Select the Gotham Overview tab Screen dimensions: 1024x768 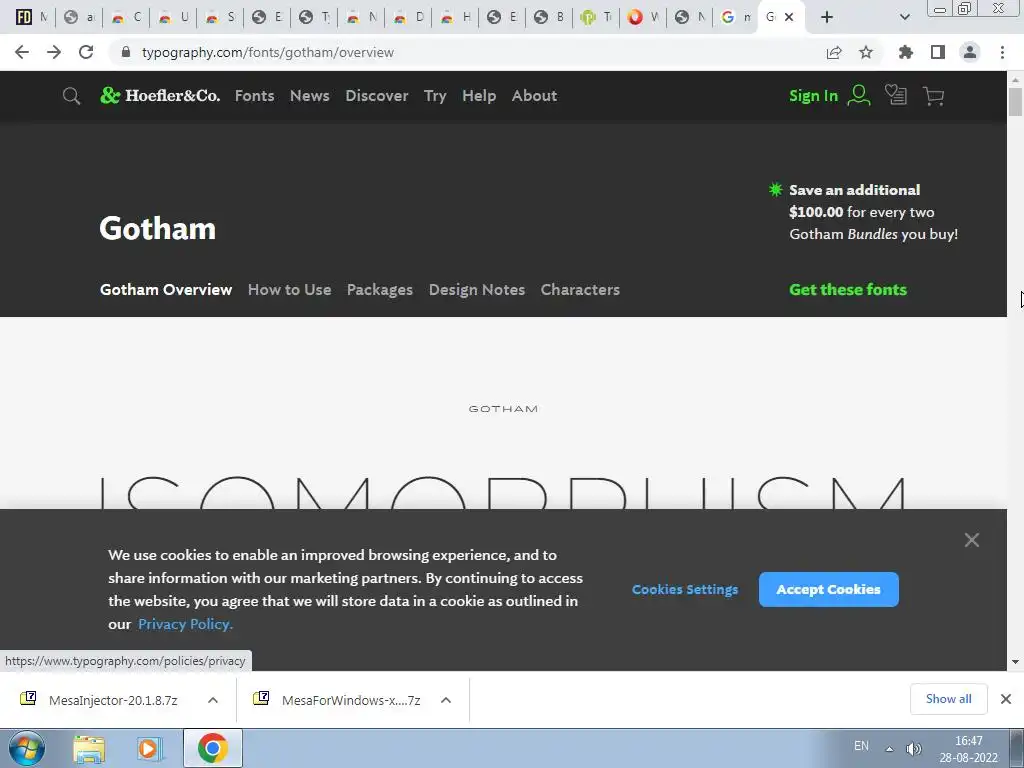tap(166, 289)
